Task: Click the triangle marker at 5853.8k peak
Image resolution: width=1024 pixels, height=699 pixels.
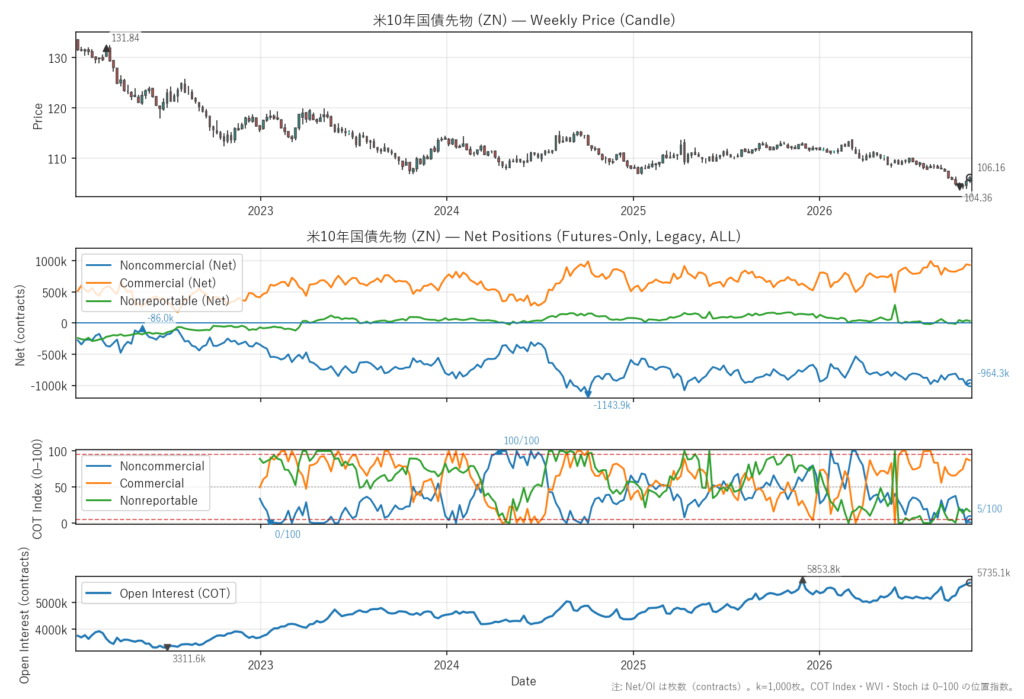Action: (x=802, y=581)
